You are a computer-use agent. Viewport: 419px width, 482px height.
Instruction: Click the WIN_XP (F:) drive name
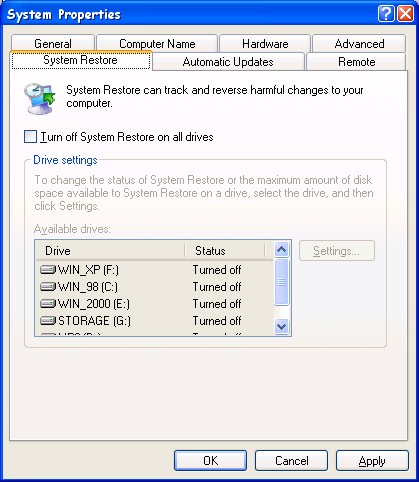[88, 269]
